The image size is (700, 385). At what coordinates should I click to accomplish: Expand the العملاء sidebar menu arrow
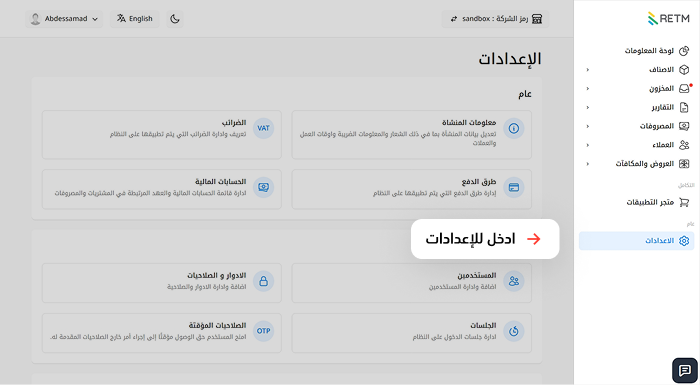point(588,145)
